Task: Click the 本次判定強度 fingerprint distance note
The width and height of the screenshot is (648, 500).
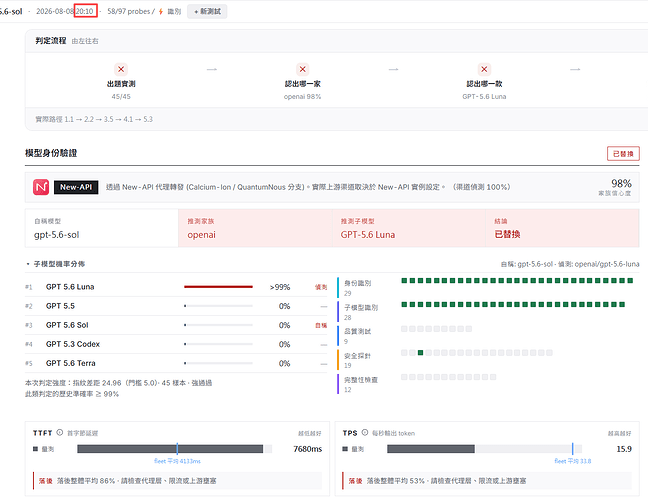Action: click(x=119, y=383)
